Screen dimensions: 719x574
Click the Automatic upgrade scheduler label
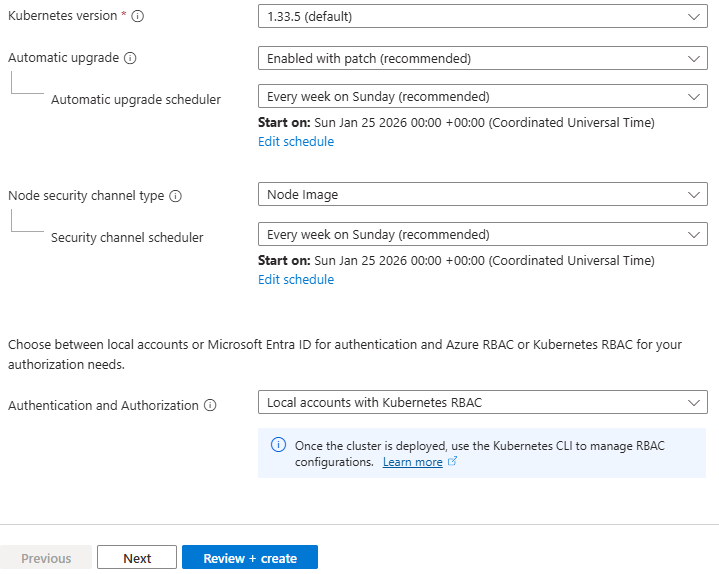(x=136, y=99)
